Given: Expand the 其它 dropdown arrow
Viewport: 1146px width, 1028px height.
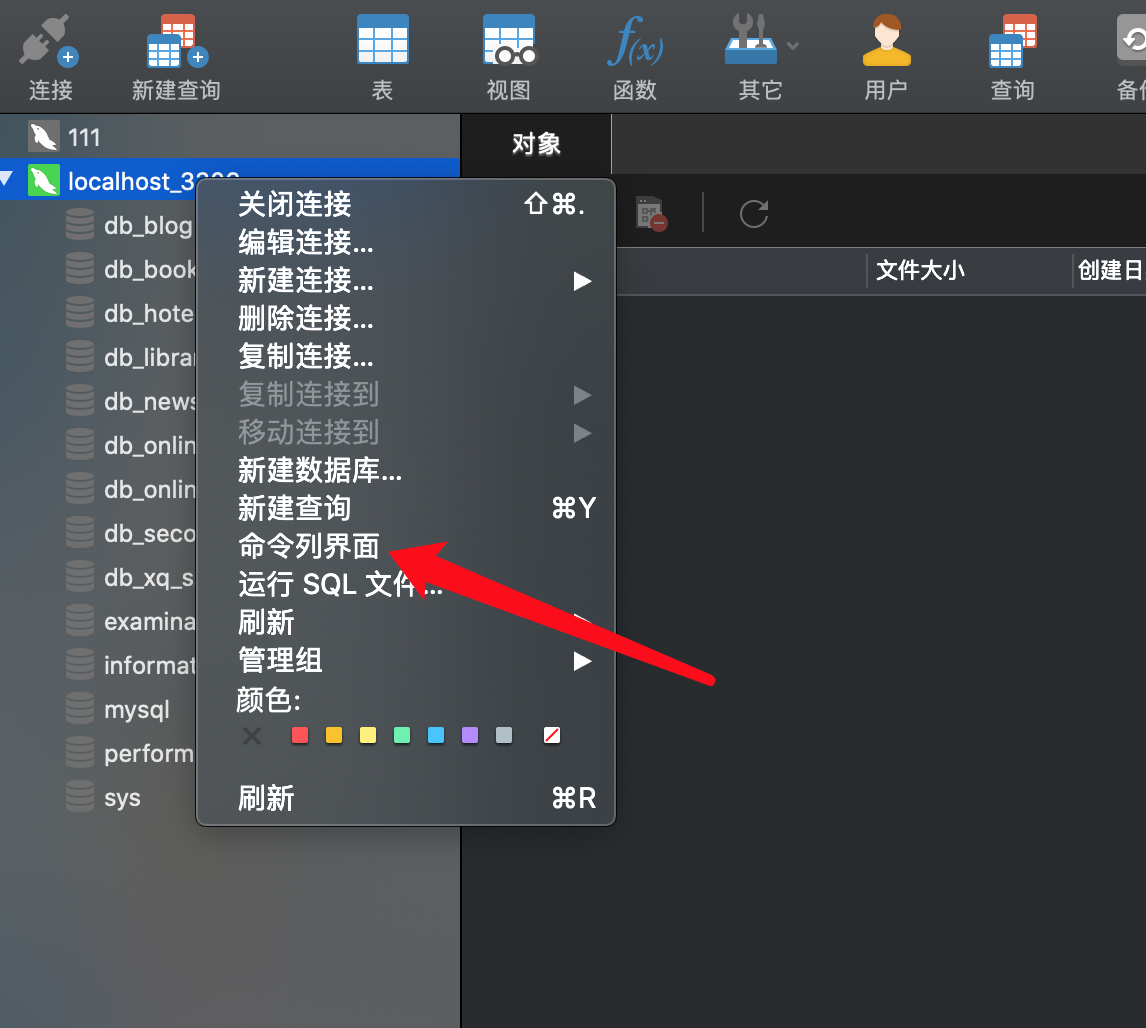Looking at the screenshot, I should pos(792,45).
